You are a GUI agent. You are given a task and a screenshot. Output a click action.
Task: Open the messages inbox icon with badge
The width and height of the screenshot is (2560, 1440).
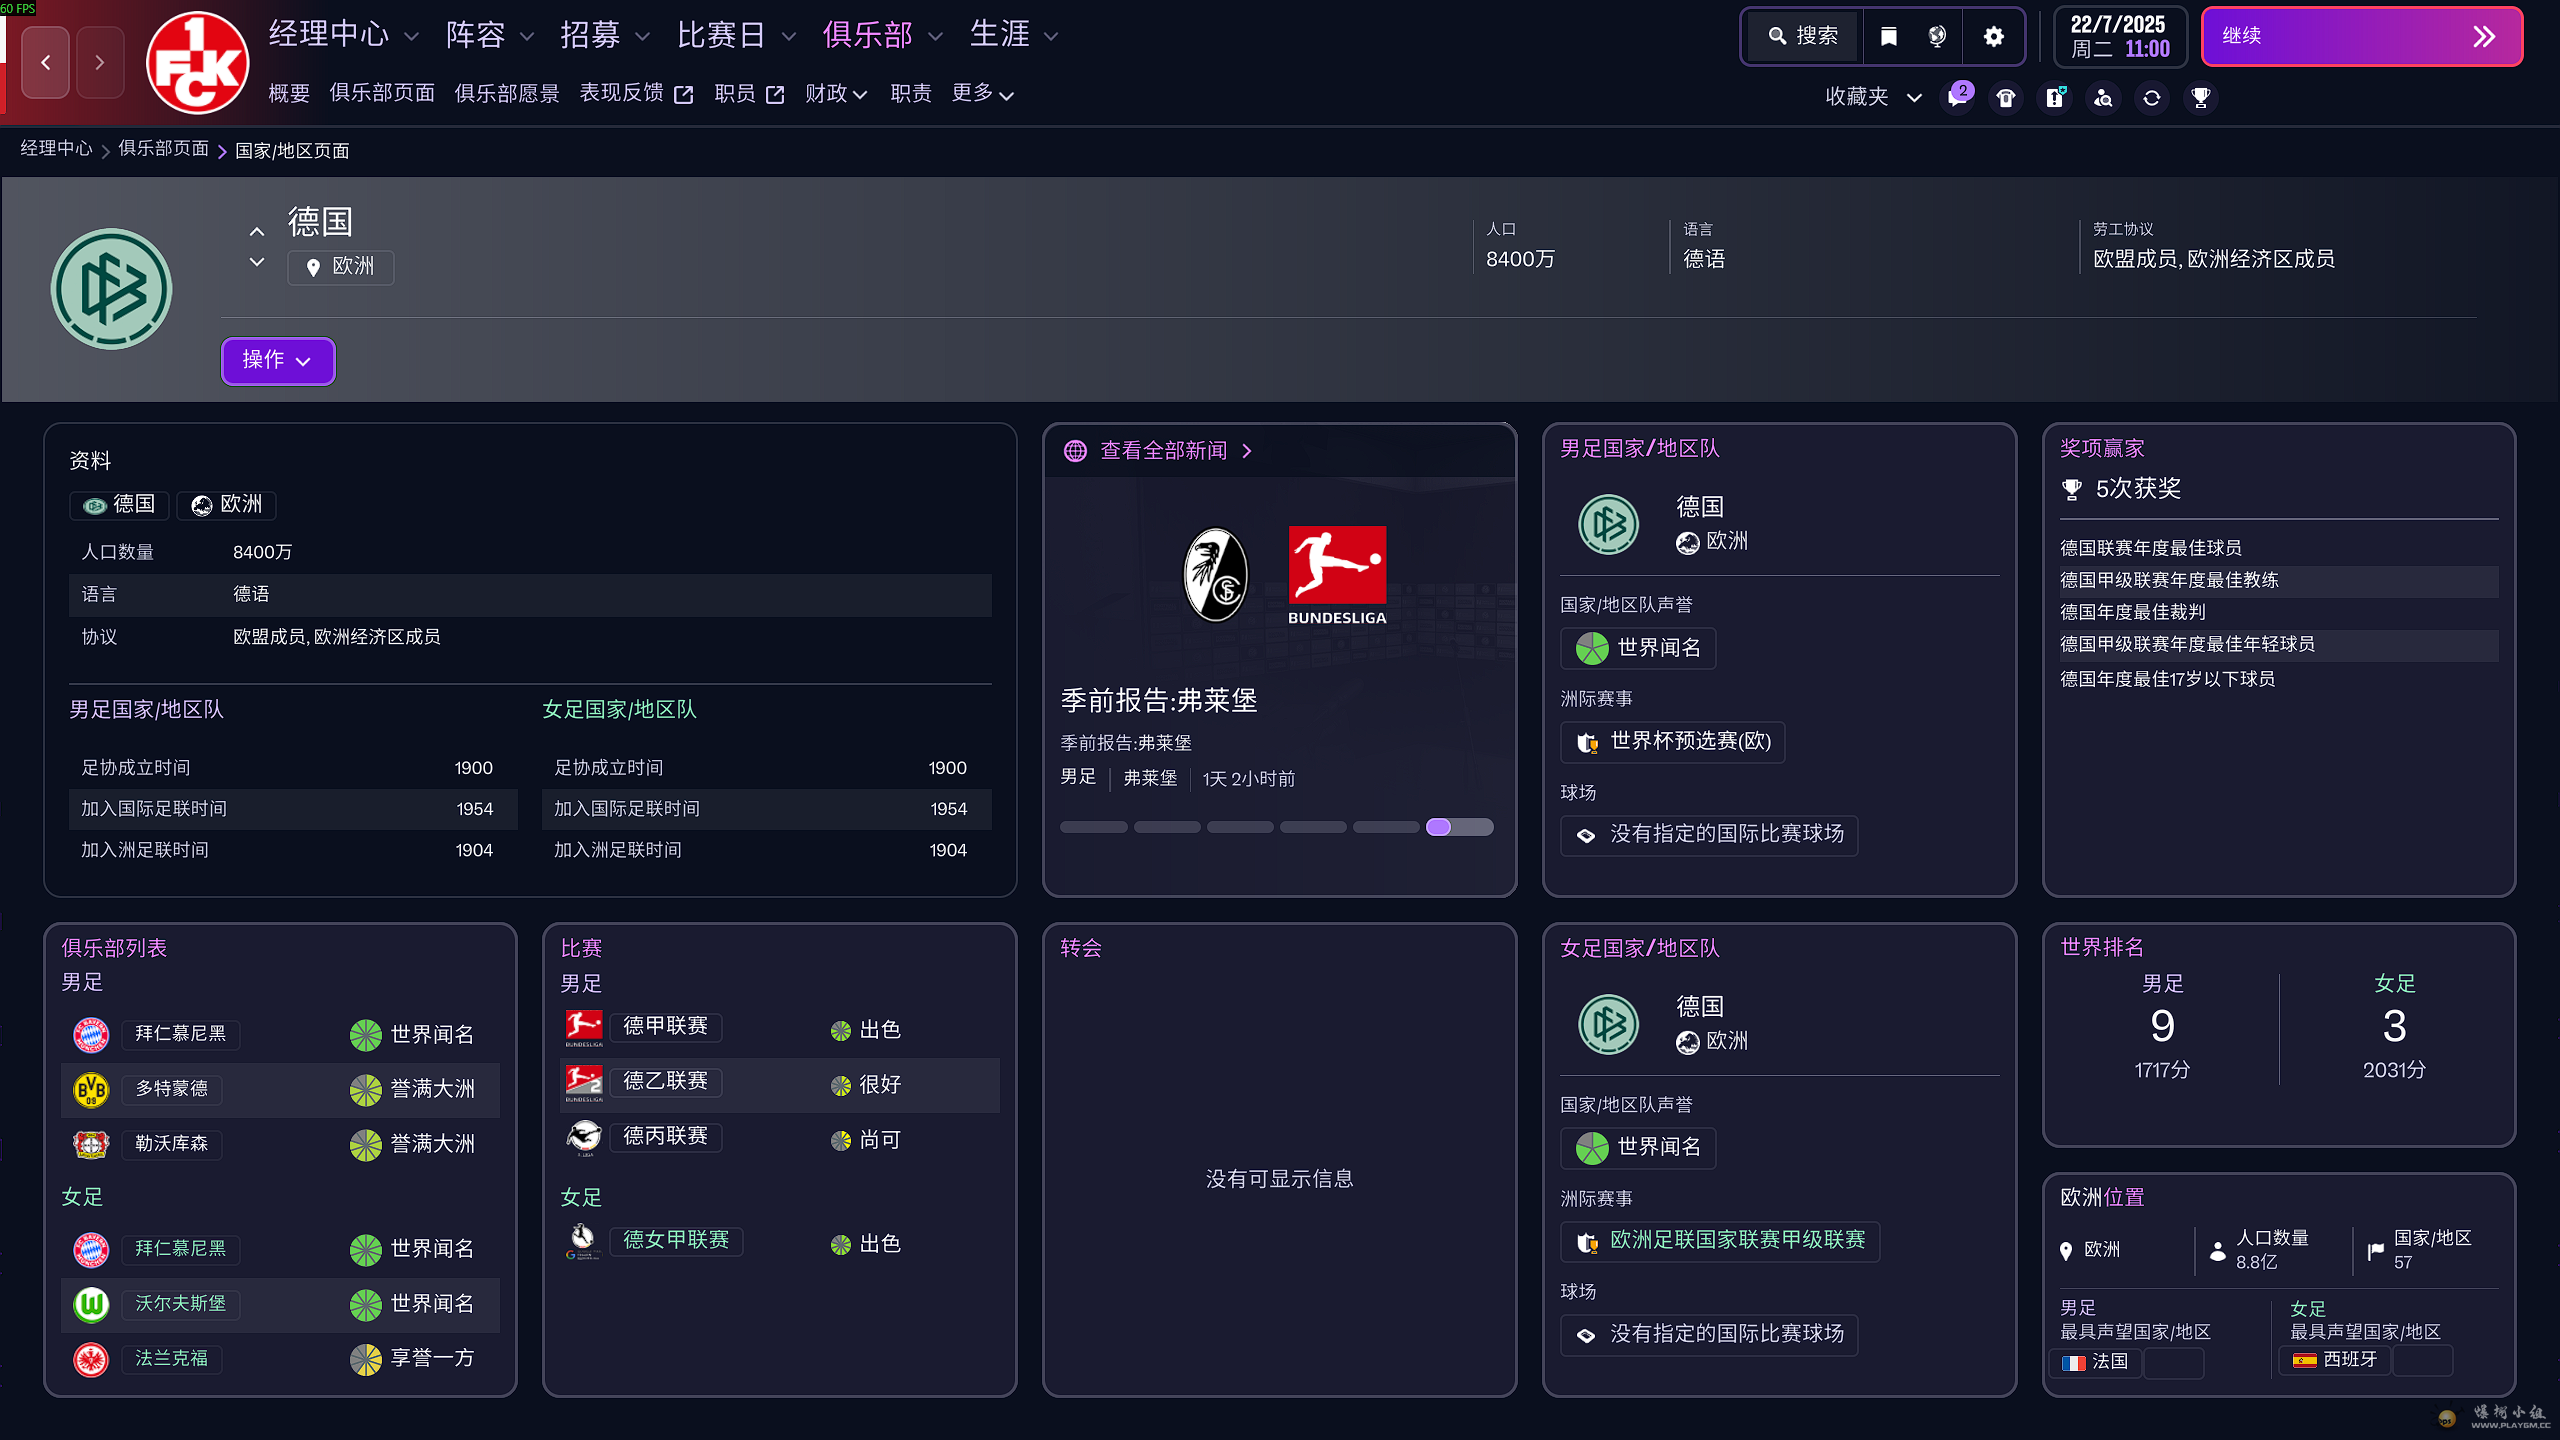pos(1957,97)
